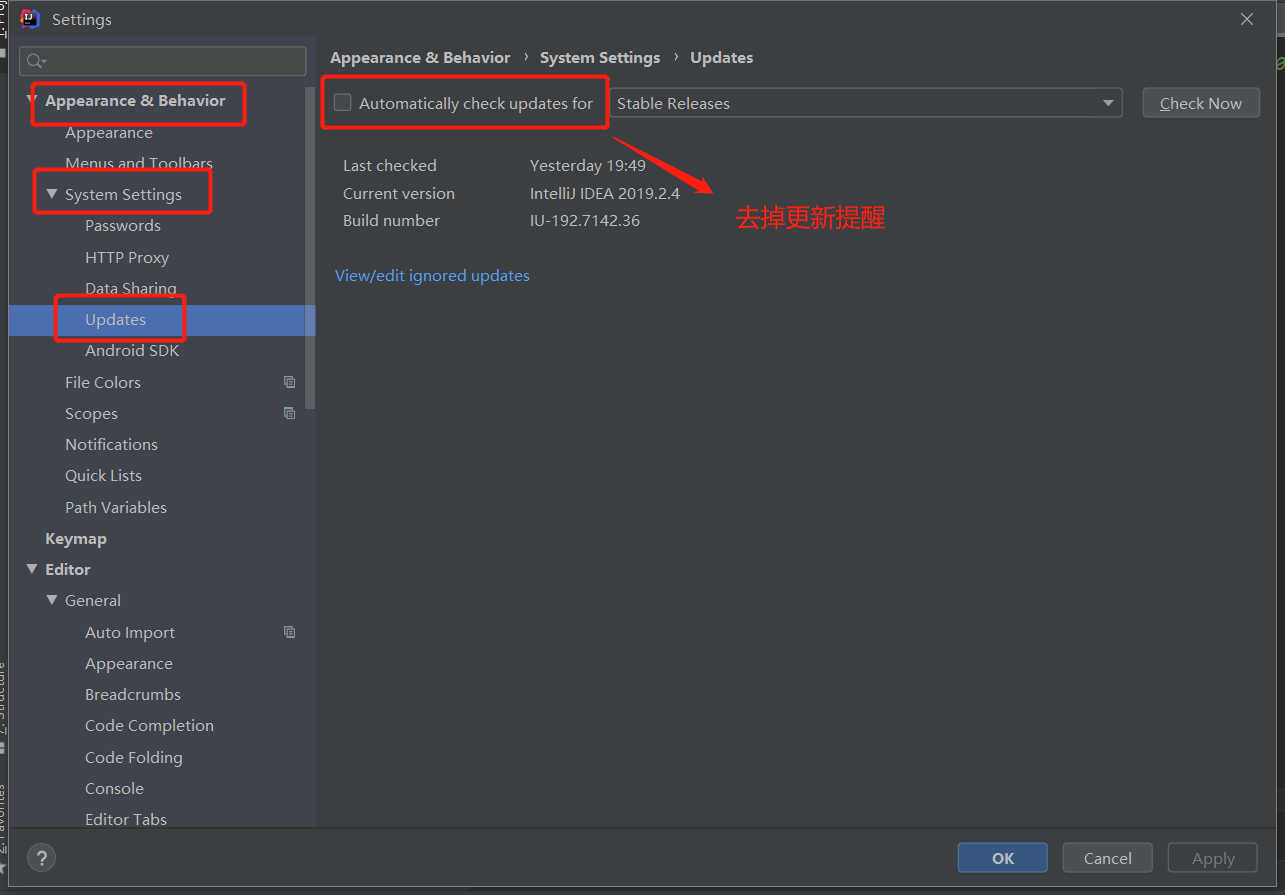Open Notifications settings
1285x895 pixels.
point(111,444)
